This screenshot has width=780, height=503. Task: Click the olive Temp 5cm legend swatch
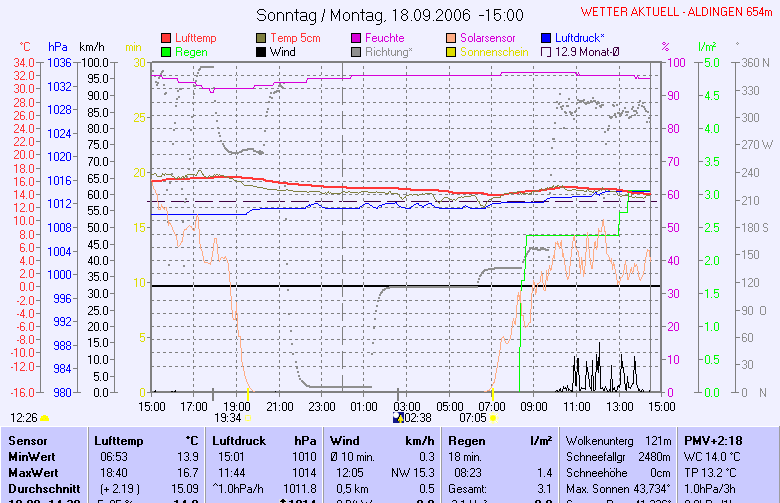click(x=262, y=38)
